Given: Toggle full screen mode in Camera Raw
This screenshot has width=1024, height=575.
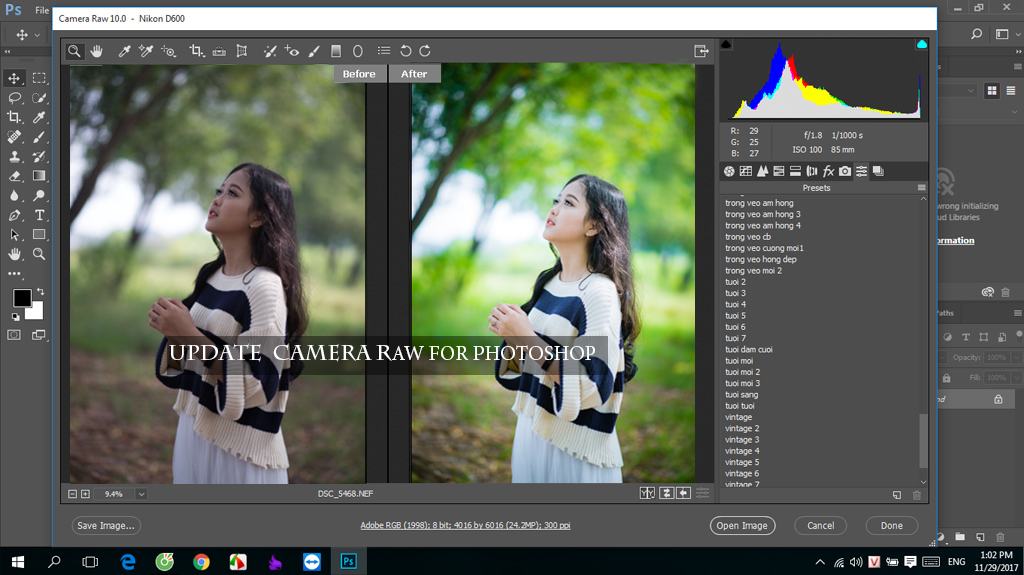Looking at the screenshot, I should 701,51.
